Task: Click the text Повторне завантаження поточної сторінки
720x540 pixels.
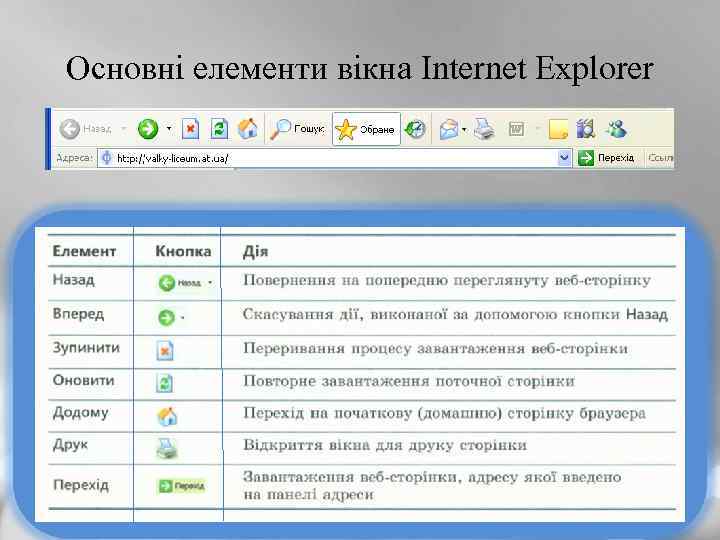Action: 409,382
